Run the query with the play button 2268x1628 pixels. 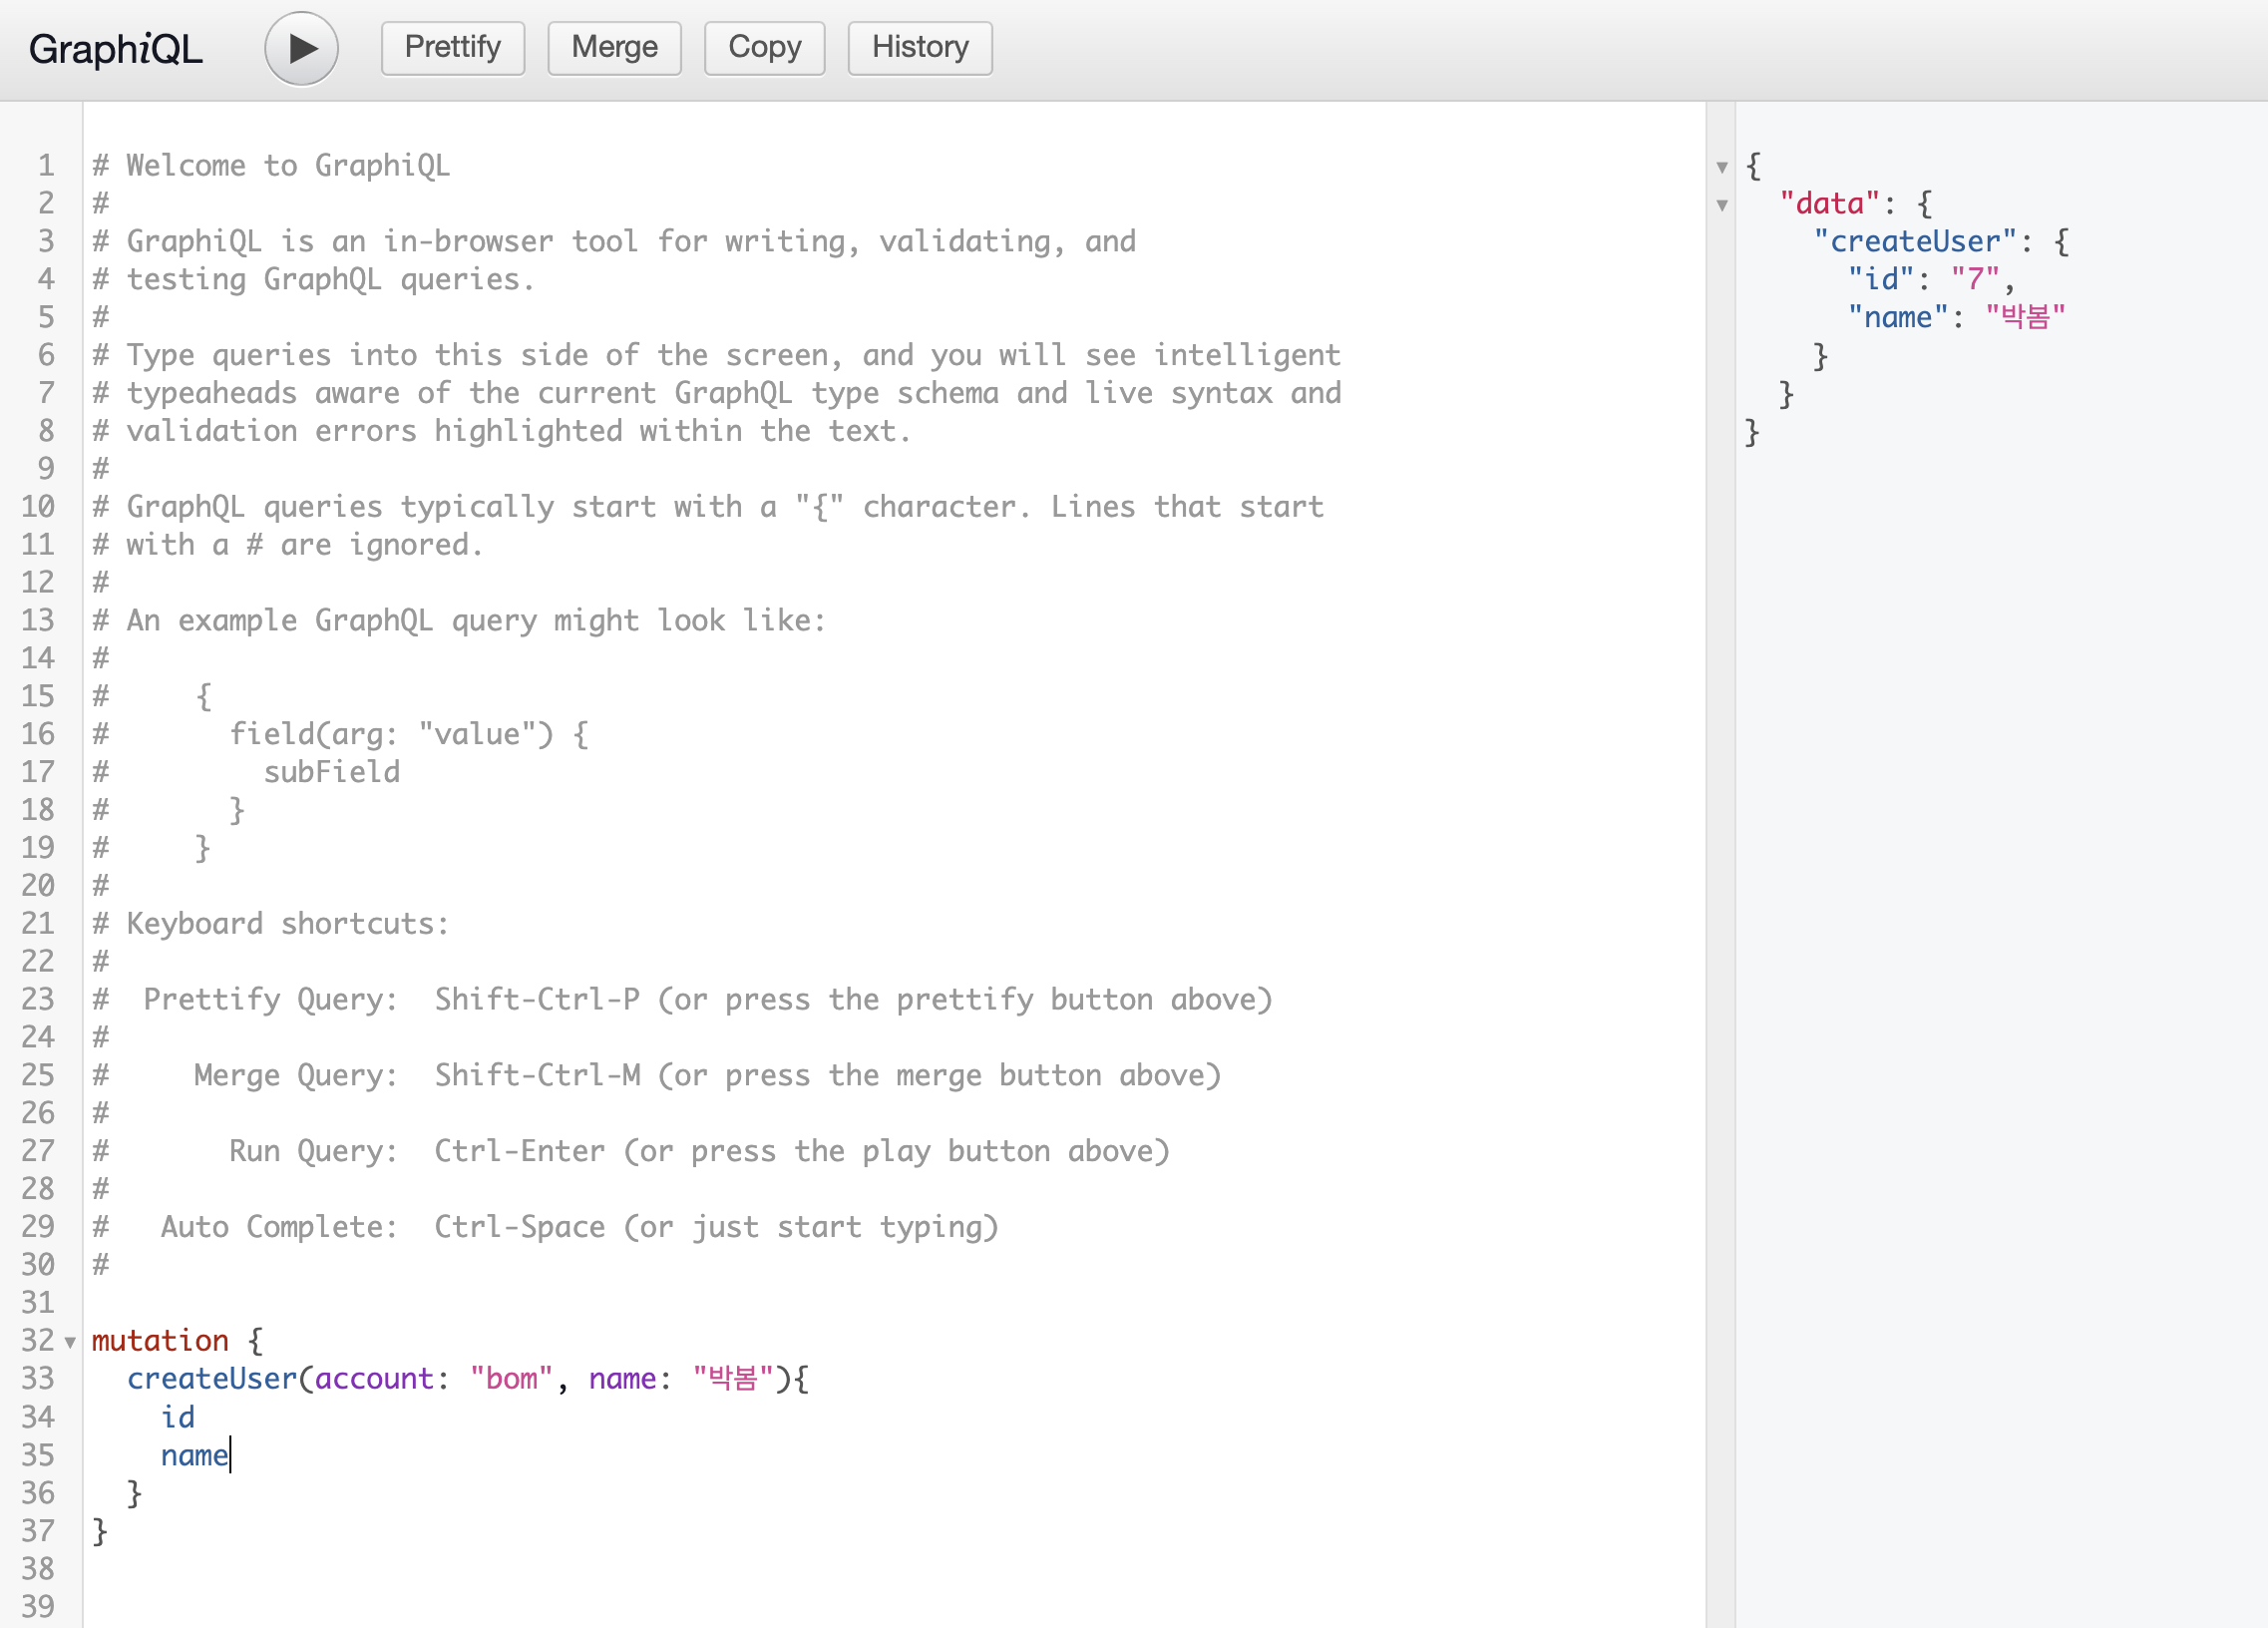click(x=301, y=48)
